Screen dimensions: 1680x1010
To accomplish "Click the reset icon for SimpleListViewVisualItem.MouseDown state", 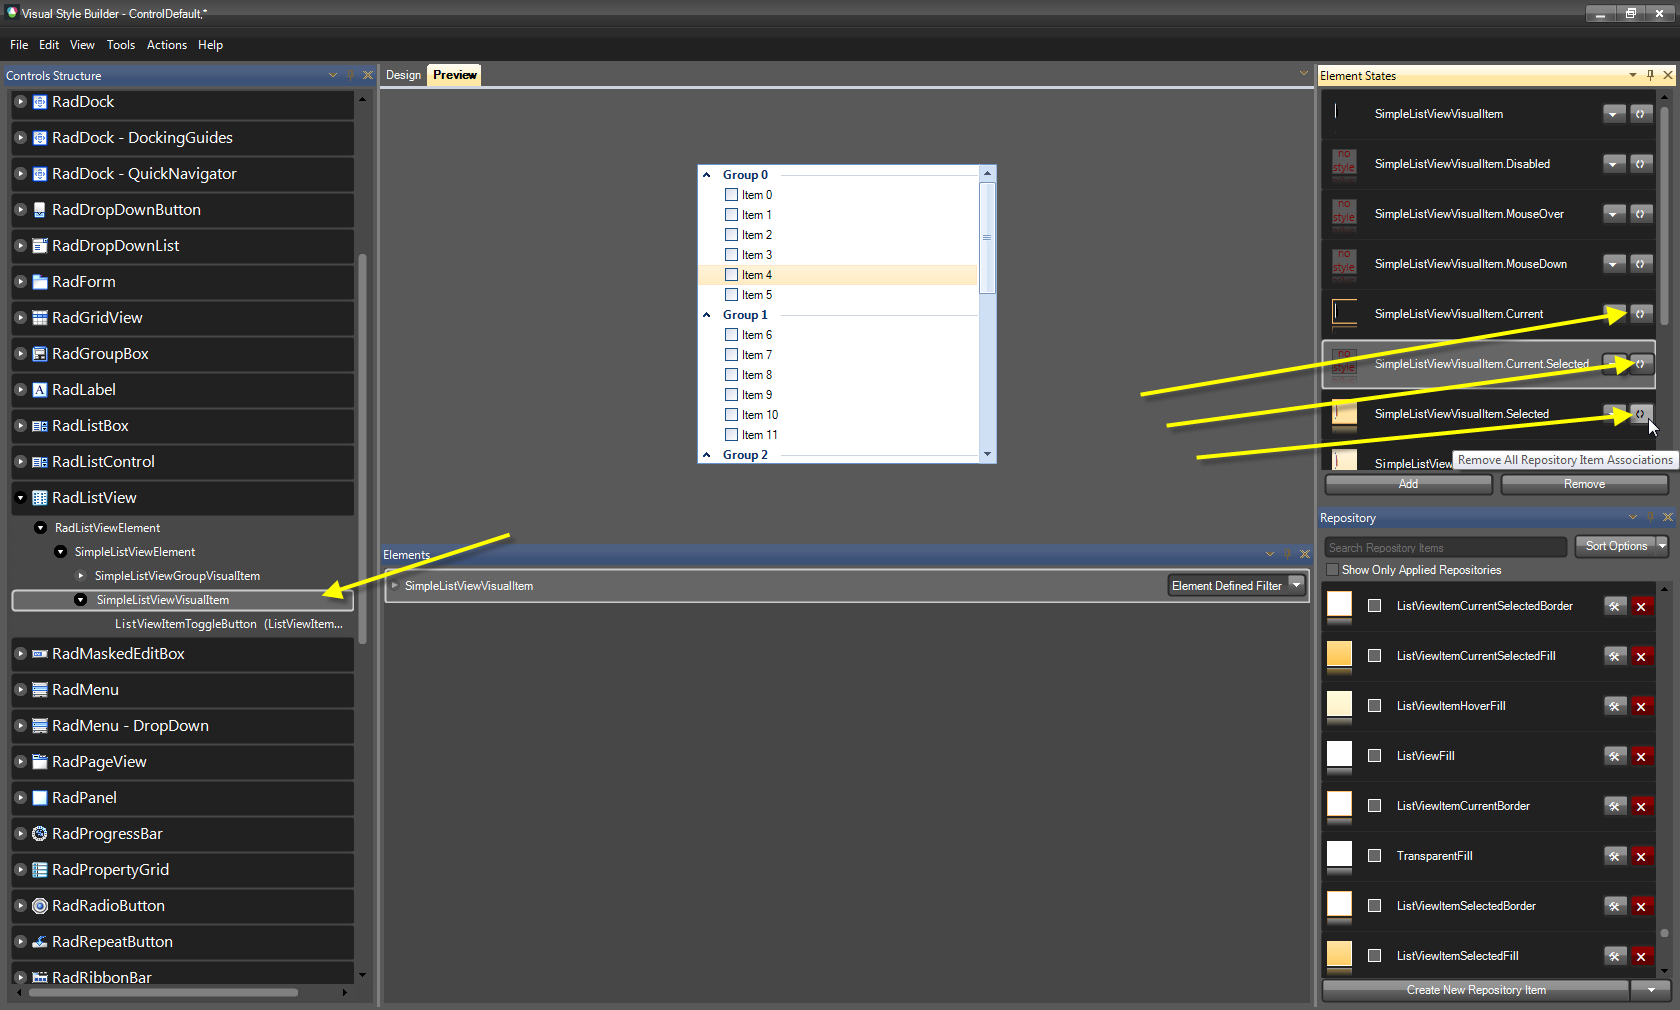I will point(1641,264).
